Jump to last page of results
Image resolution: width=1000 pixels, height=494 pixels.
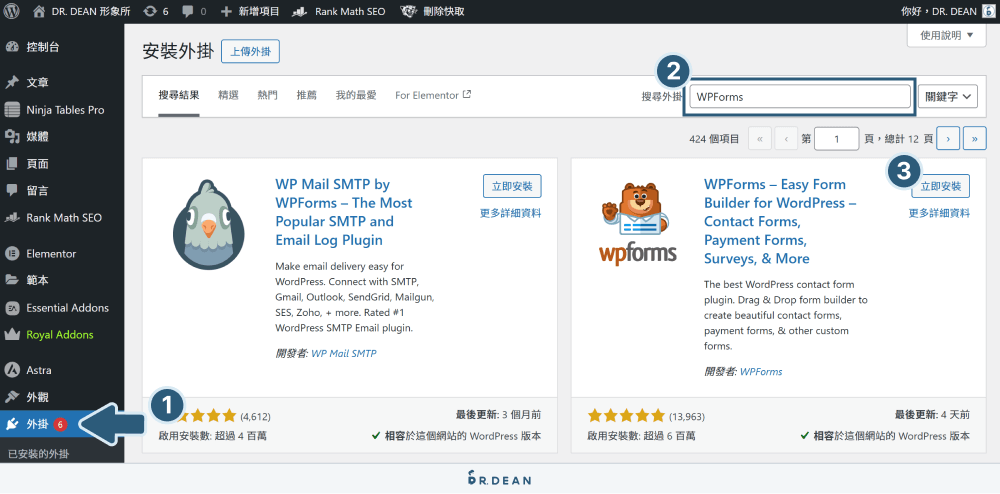pyautogui.click(x=974, y=138)
